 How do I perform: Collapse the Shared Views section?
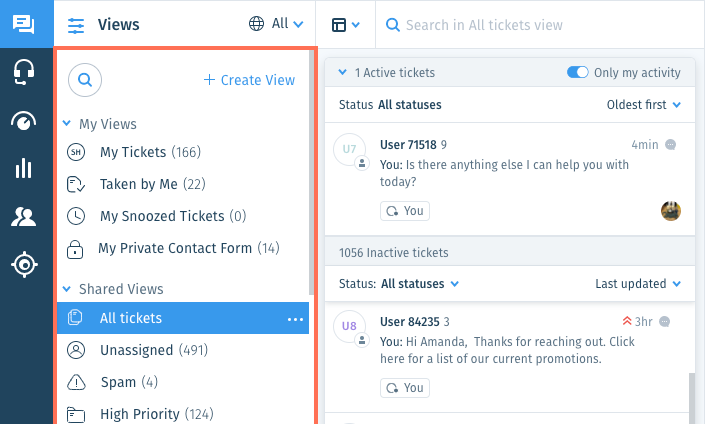tap(67, 289)
